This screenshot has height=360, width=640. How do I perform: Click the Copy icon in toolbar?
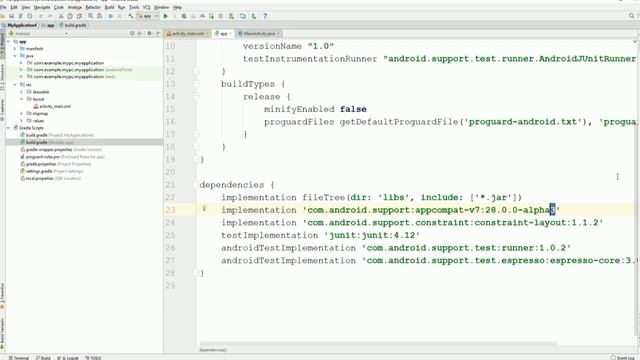click(70, 16)
